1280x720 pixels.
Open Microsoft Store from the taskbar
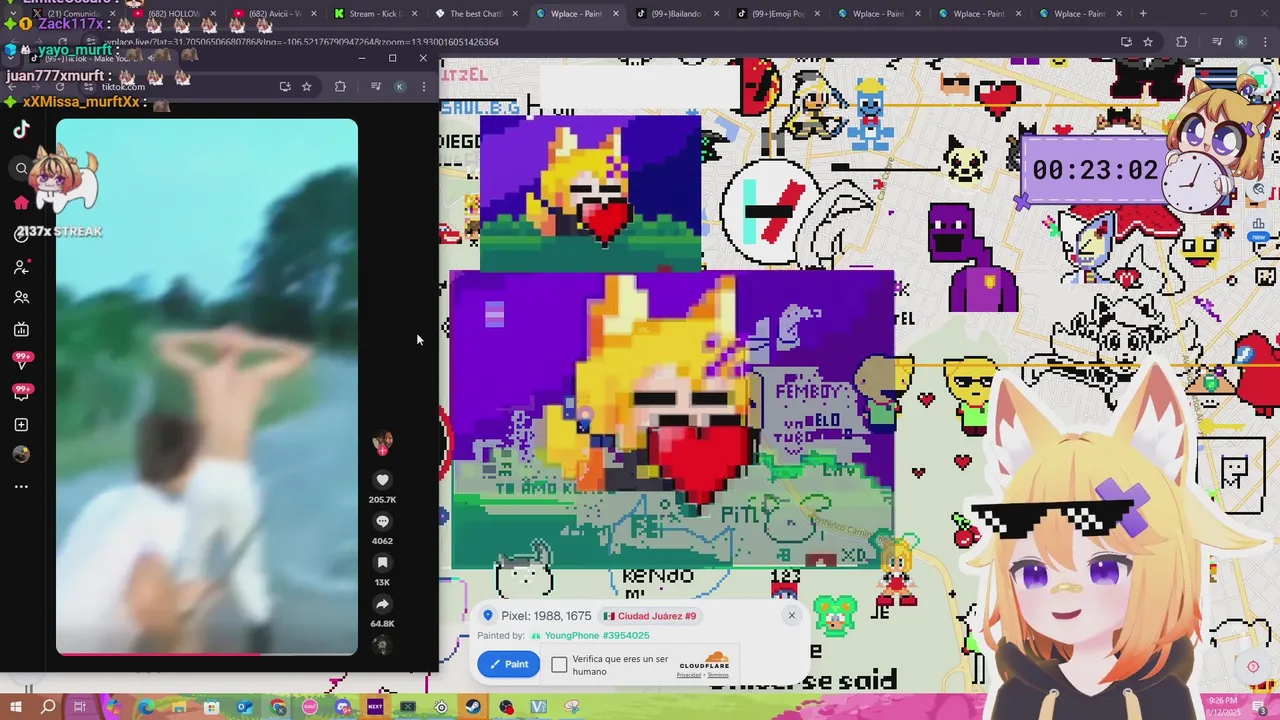211,707
